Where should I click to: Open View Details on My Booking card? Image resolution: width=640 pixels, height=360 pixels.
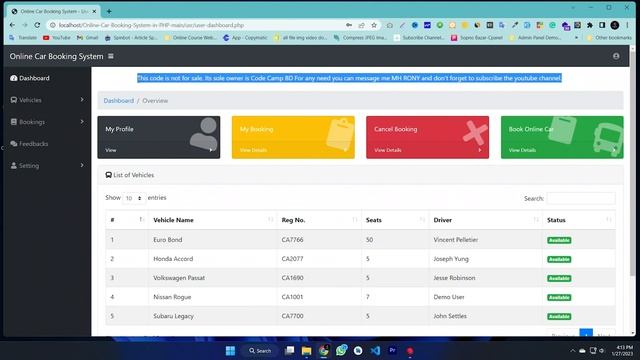tap(253, 150)
